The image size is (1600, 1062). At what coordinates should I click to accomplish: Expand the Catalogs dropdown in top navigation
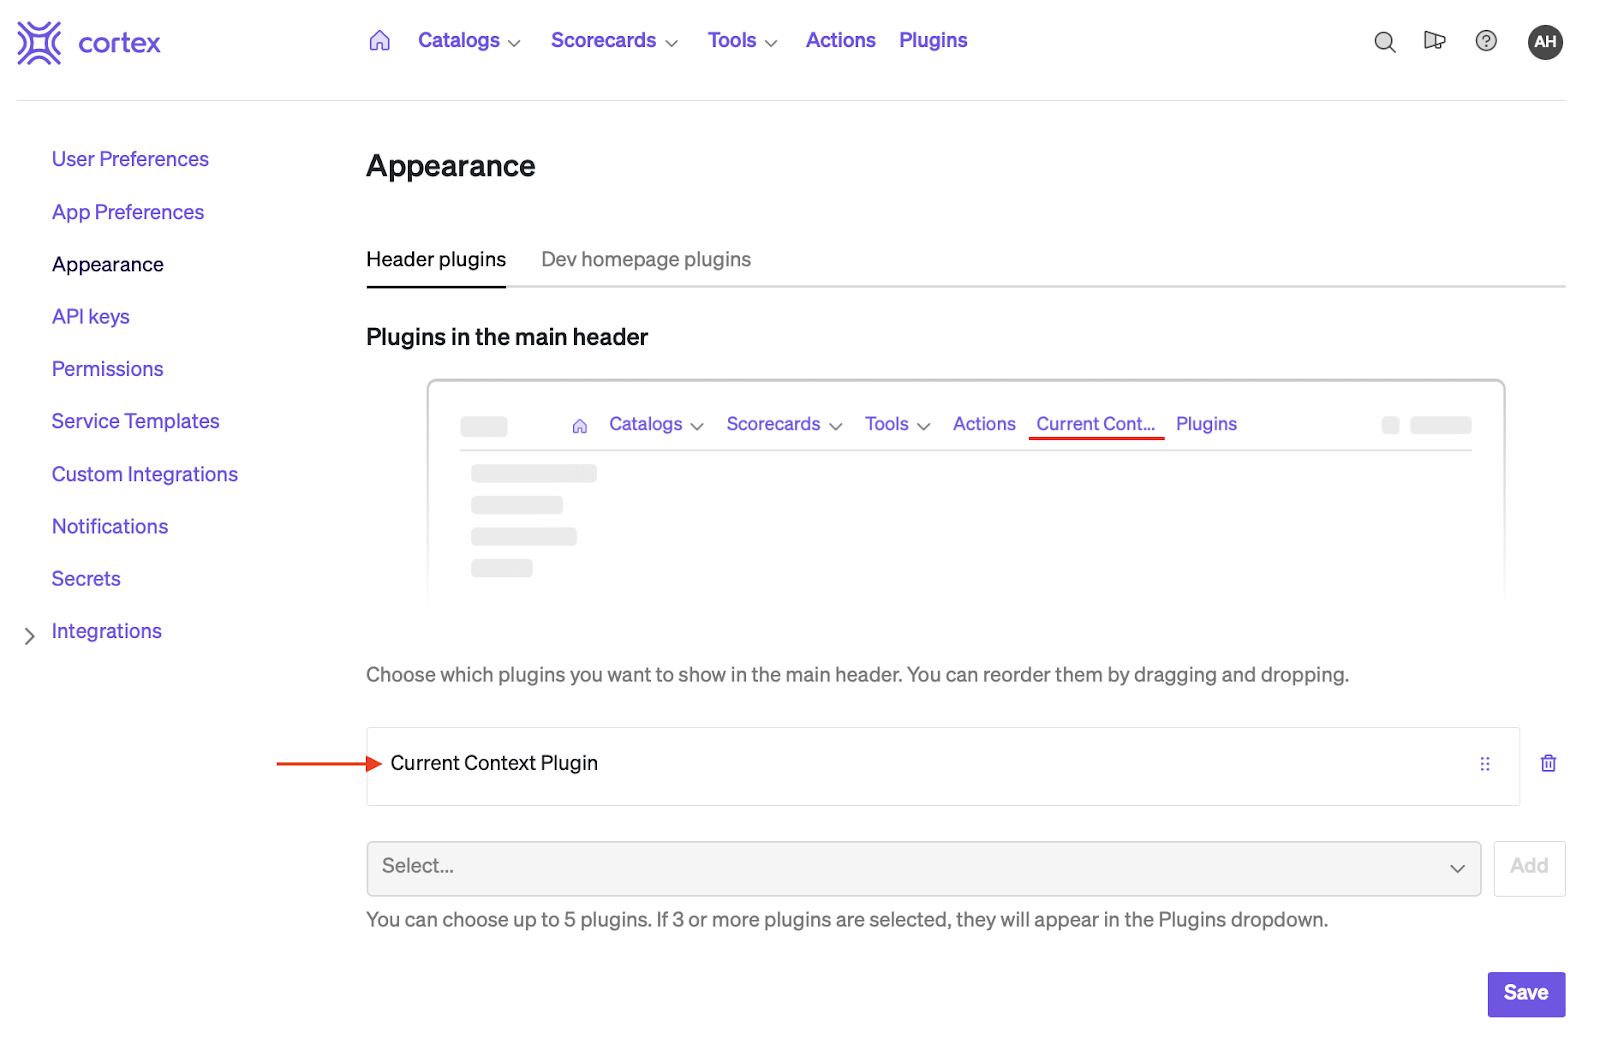469,41
